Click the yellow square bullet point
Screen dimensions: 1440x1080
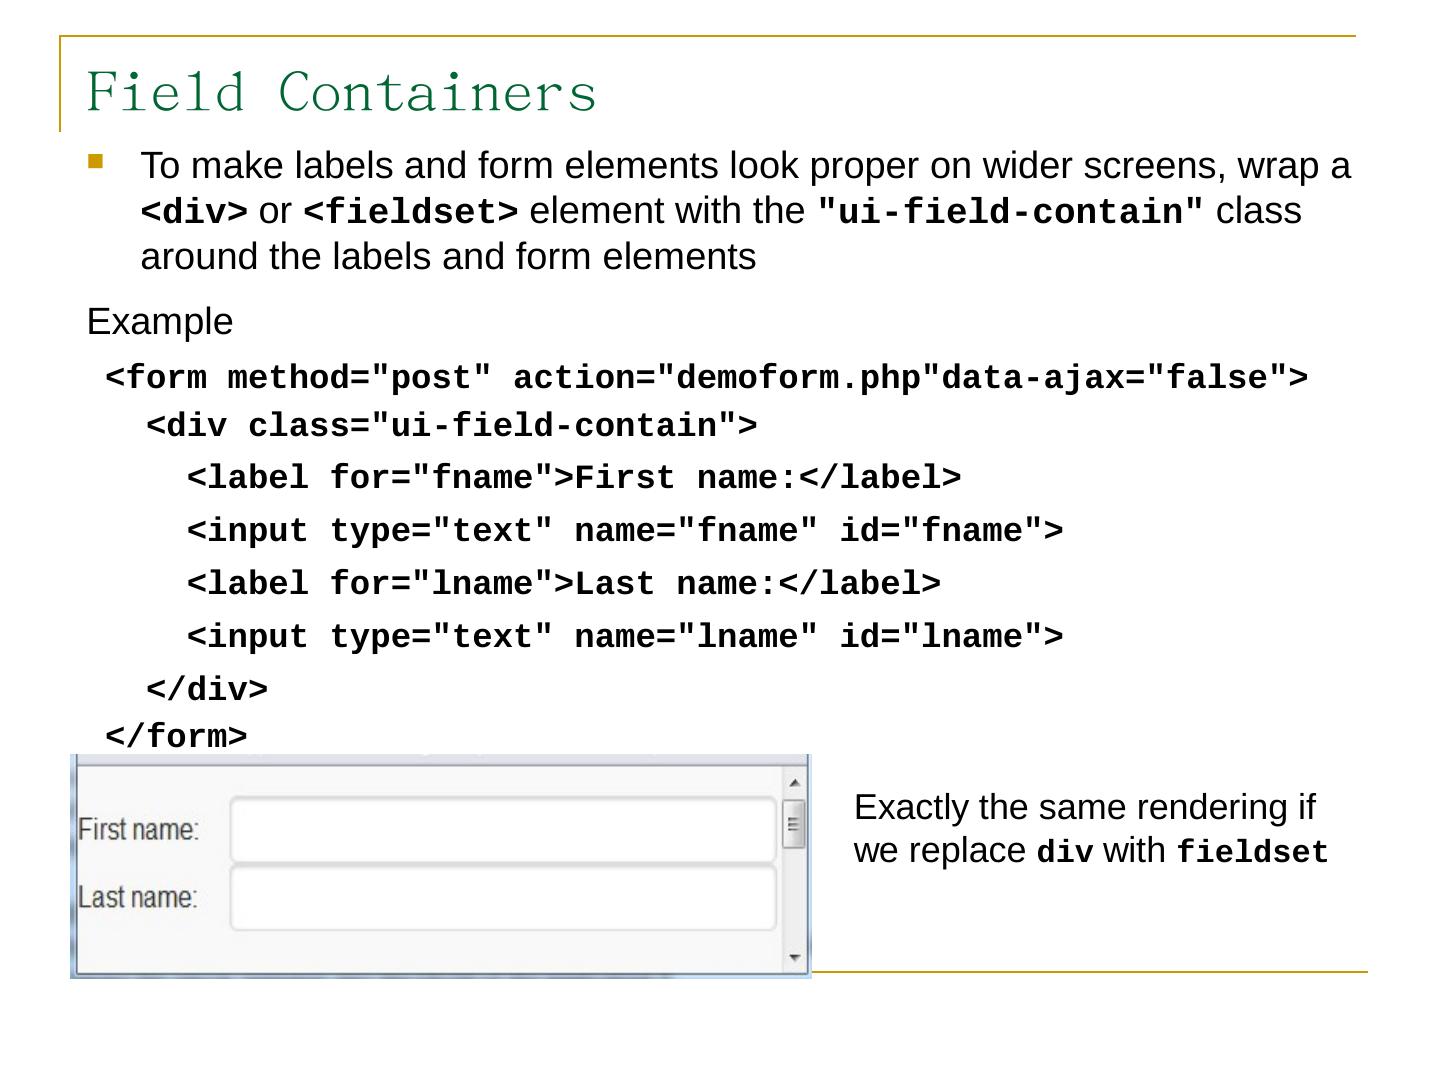pos(95,160)
